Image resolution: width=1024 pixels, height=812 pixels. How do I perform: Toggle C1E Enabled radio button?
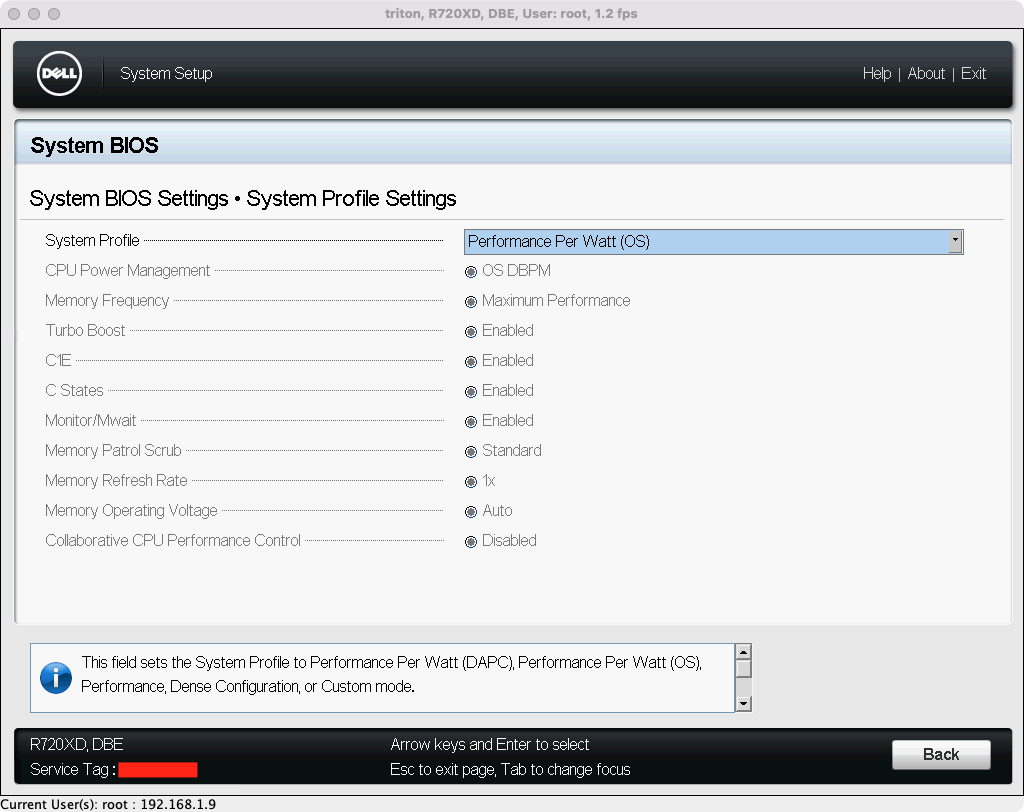tap(471, 361)
